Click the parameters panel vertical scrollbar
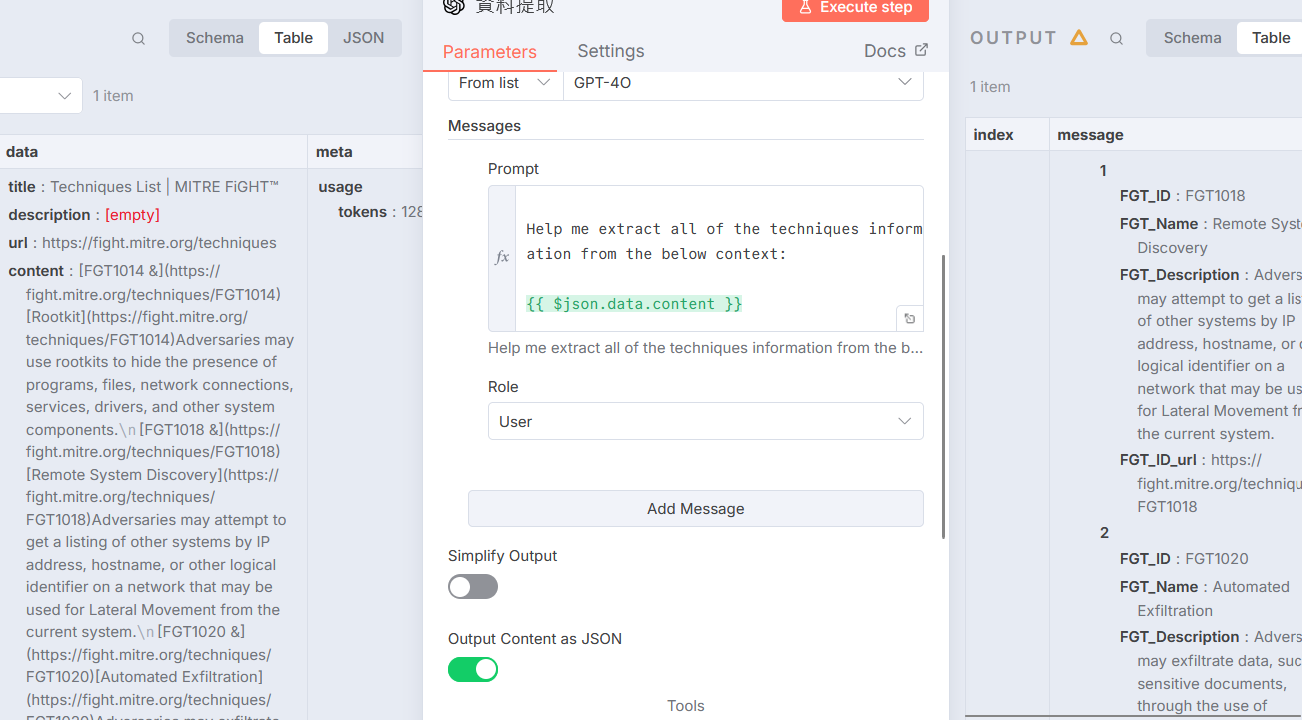 [943, 397]
